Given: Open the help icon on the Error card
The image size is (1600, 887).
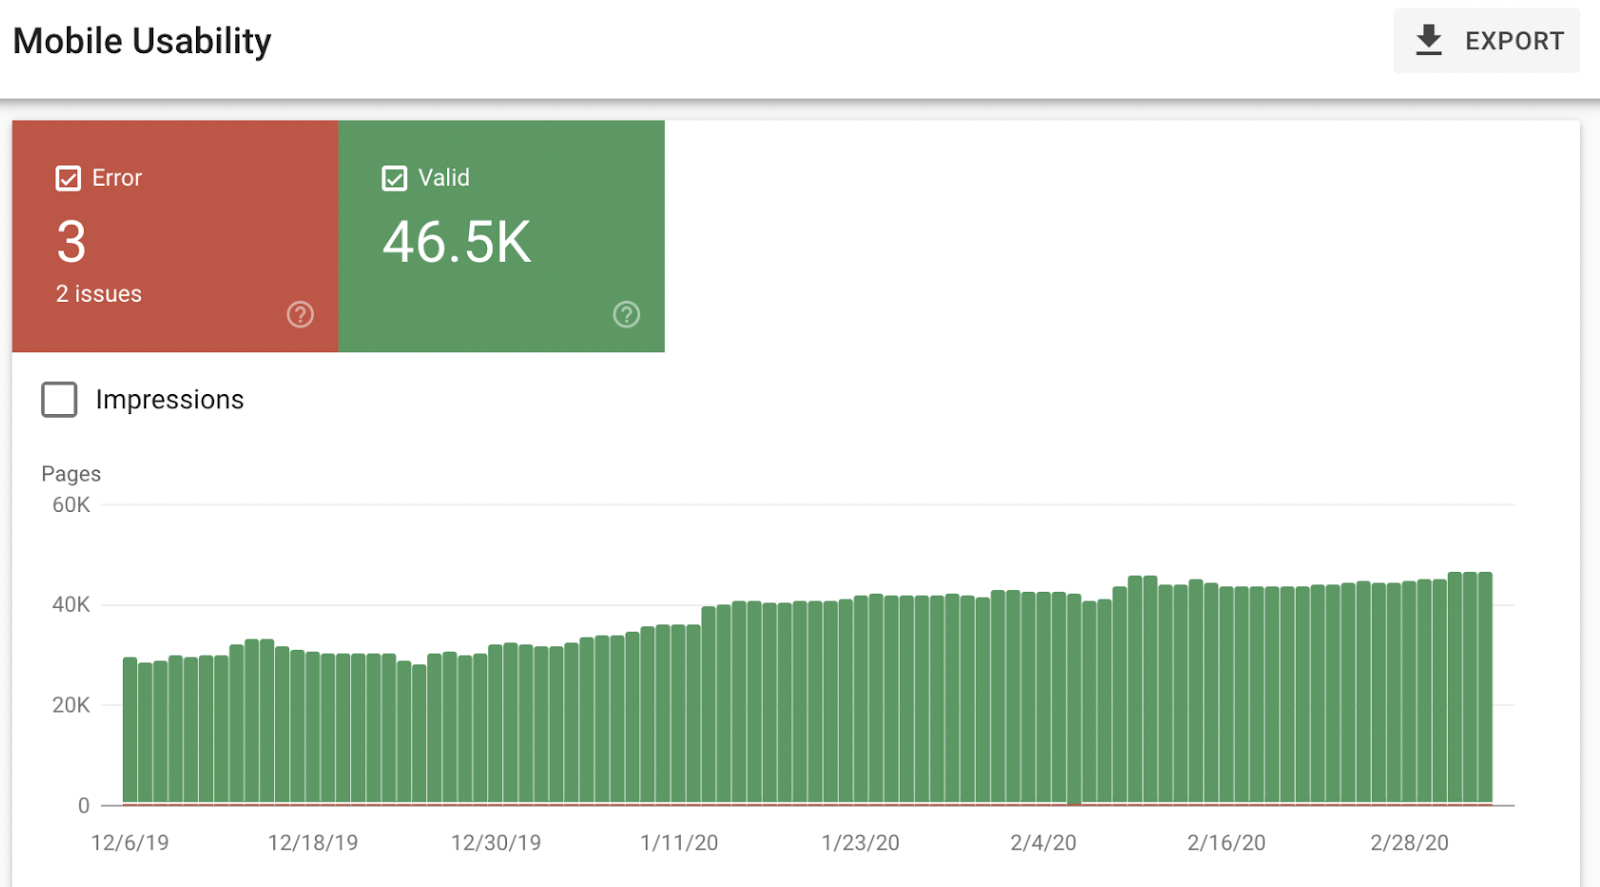Looking at the screenshot, I should [300, 314].
